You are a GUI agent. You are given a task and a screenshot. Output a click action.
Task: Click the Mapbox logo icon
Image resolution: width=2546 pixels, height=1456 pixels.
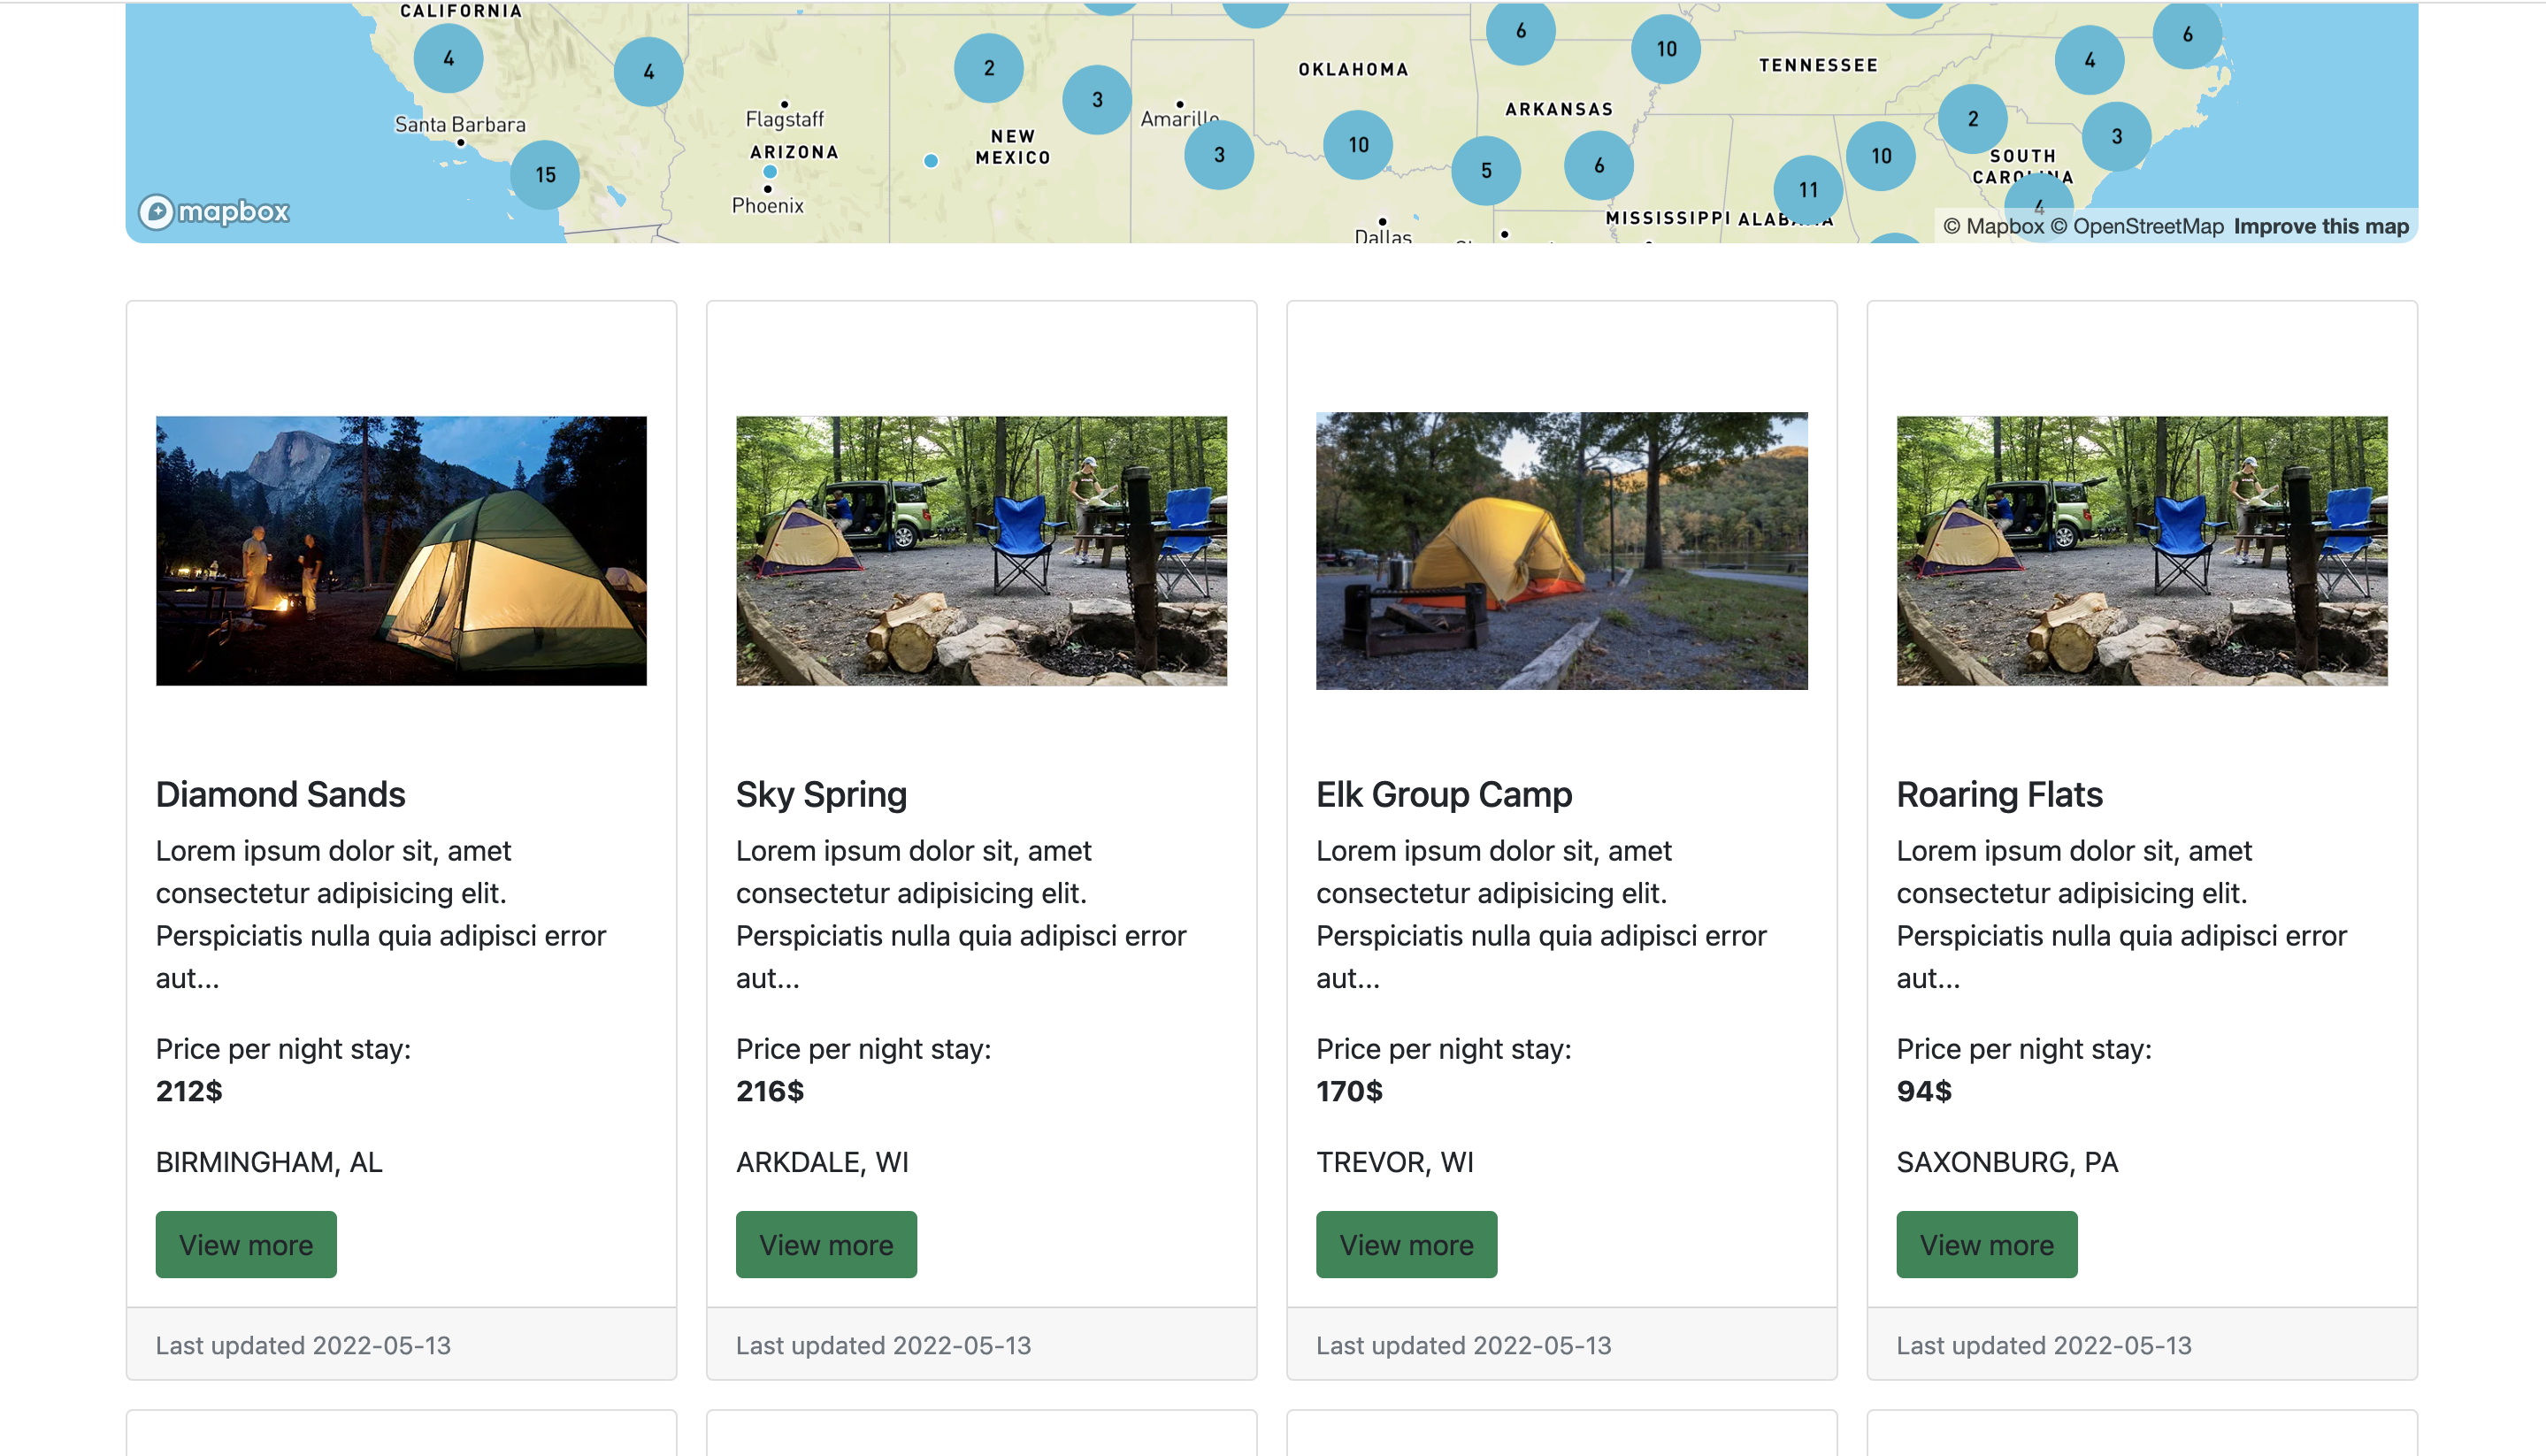point(158,212)
